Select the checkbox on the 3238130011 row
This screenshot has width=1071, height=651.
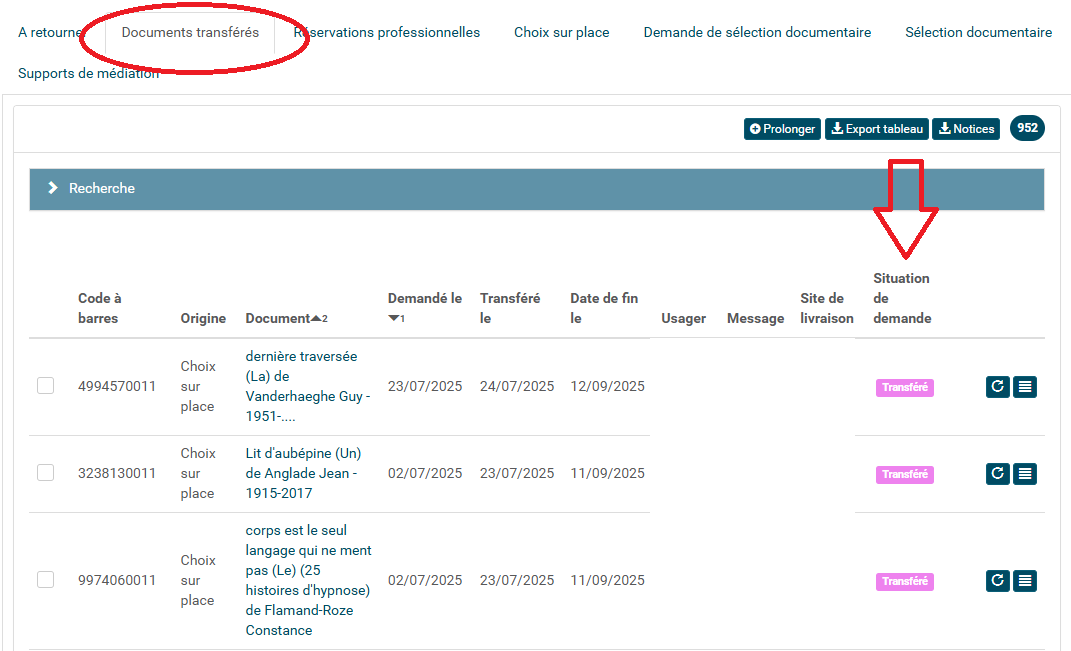coord(45,474)
